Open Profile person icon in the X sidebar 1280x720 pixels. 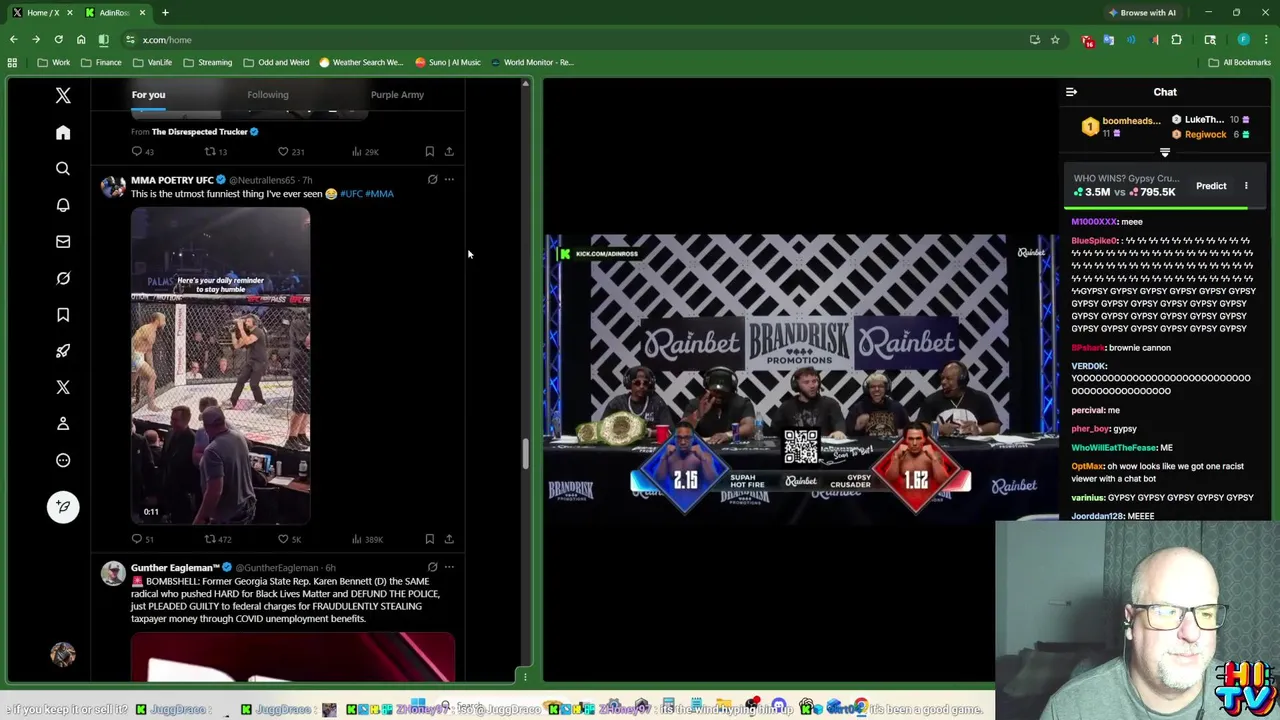63,424
